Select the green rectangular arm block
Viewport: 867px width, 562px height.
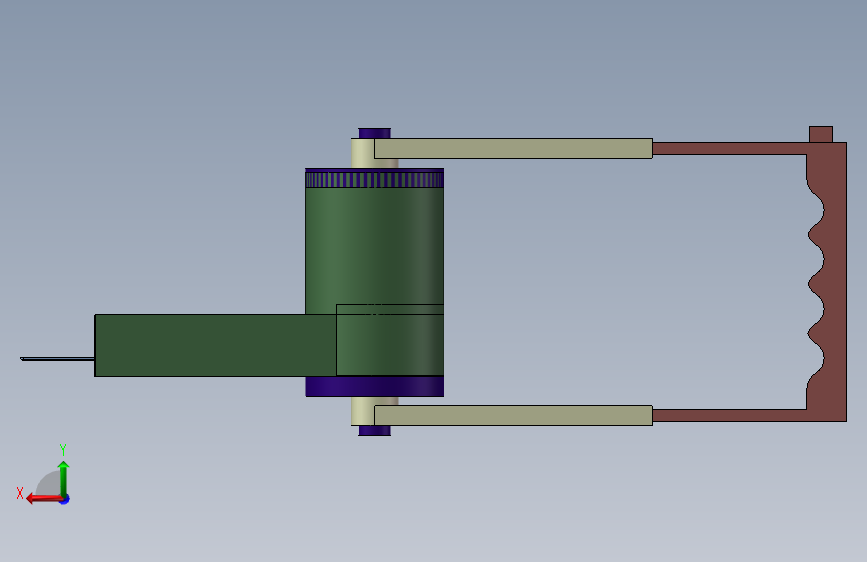pyautogui.click(x=215, y=345)
